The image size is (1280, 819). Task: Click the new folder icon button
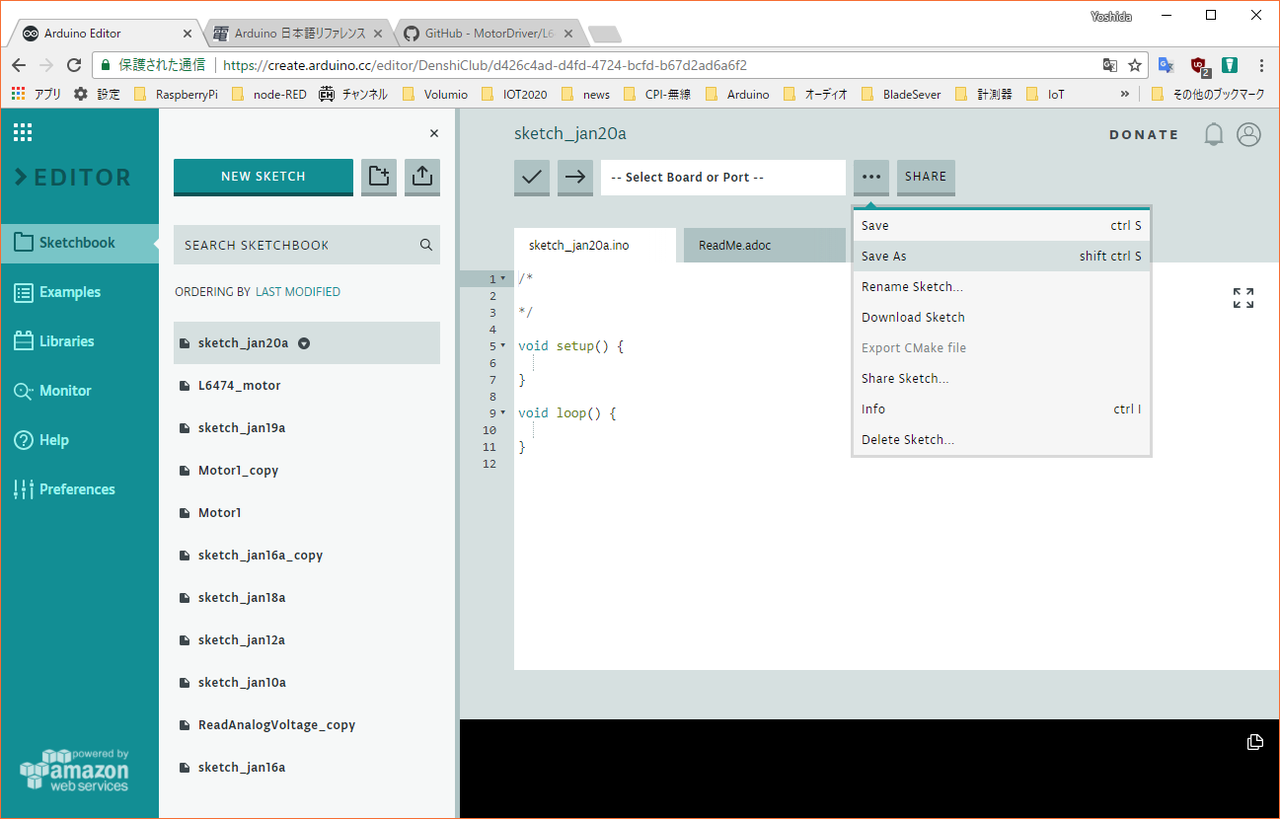[x=379, y=176]
